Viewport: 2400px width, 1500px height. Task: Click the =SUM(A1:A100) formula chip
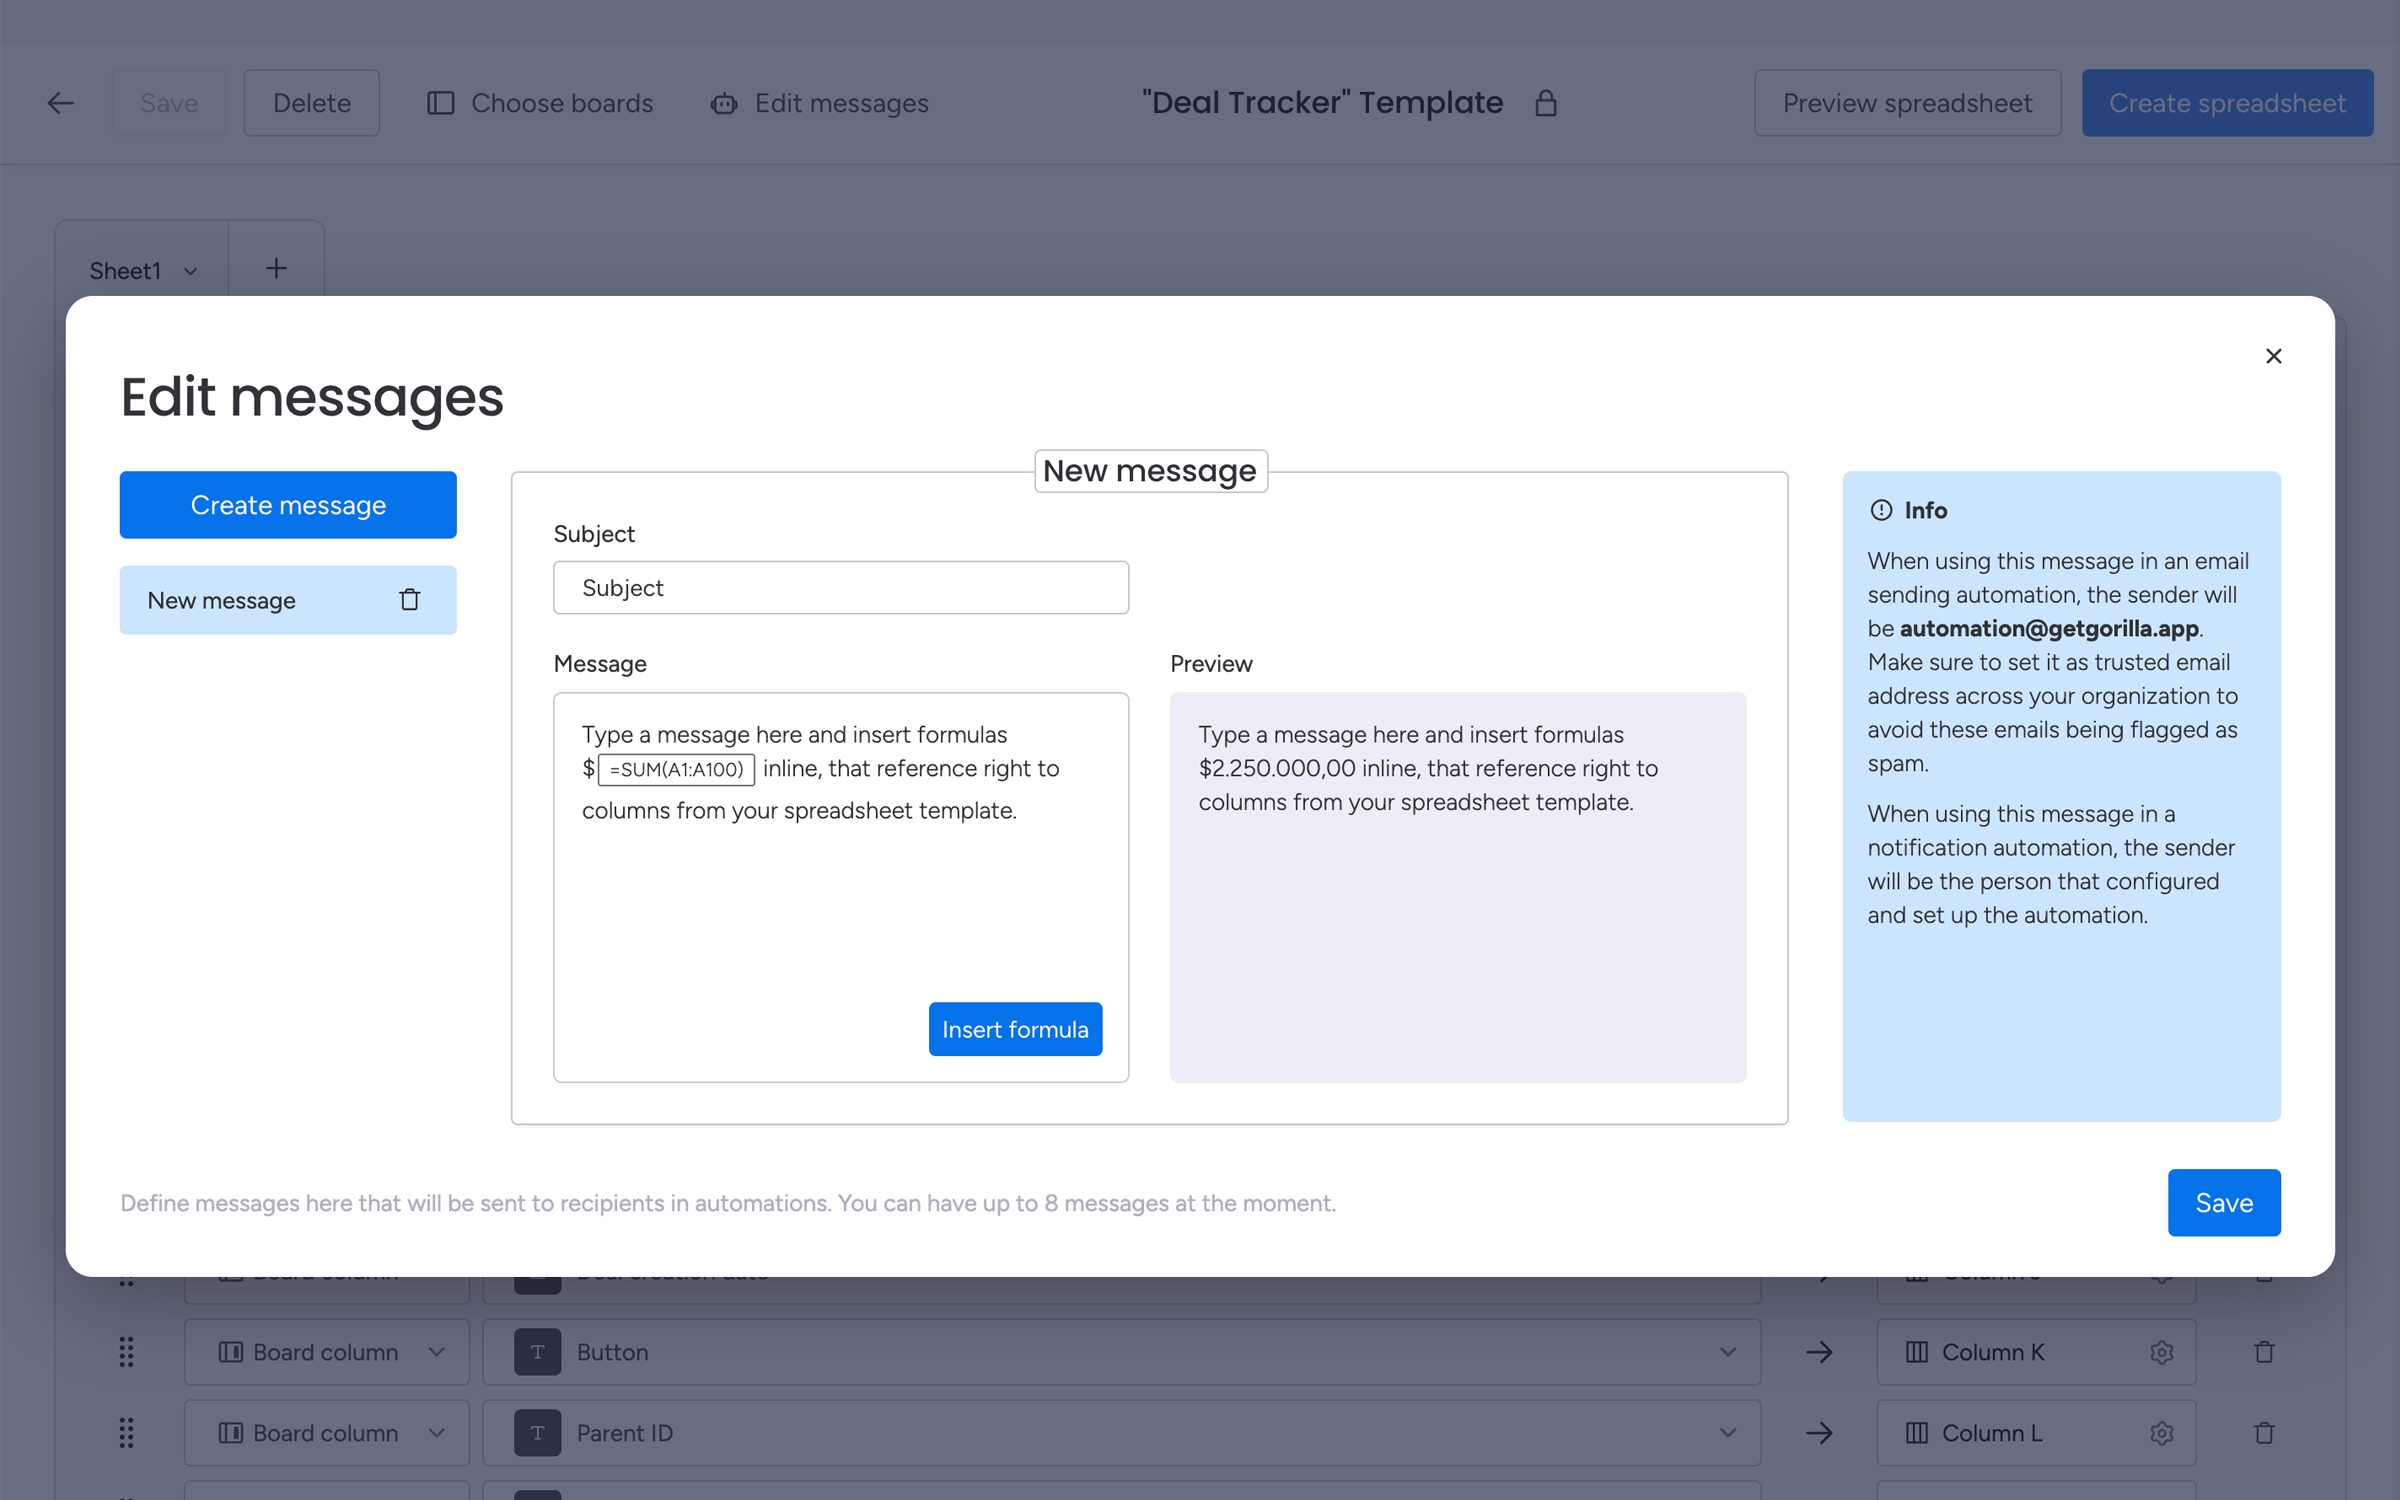pyautogui.click(x=676, y=769)
